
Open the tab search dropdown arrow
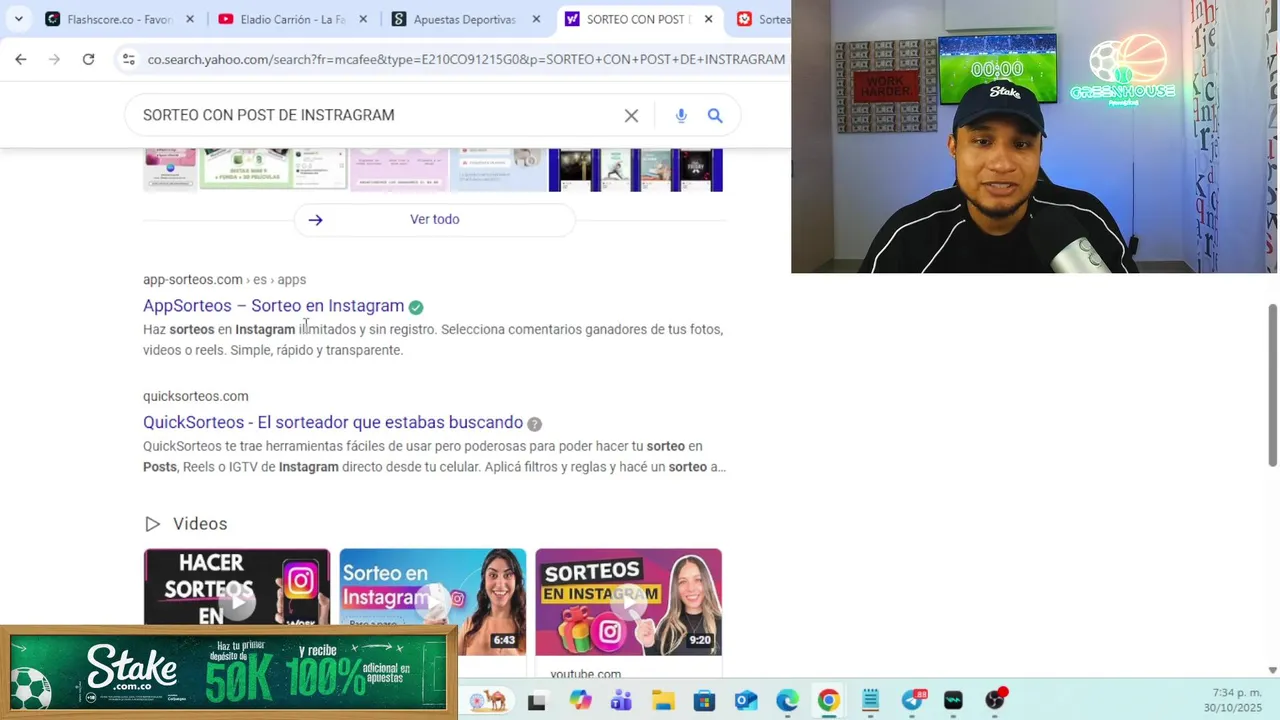[x=18, y=19]
